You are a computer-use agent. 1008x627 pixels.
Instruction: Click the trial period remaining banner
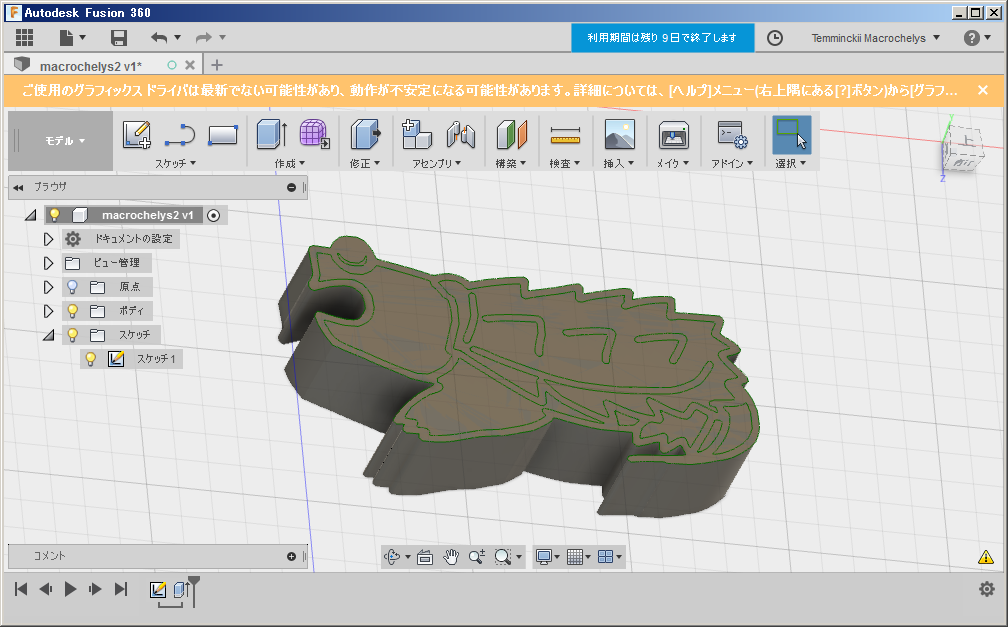click(662, 37)
